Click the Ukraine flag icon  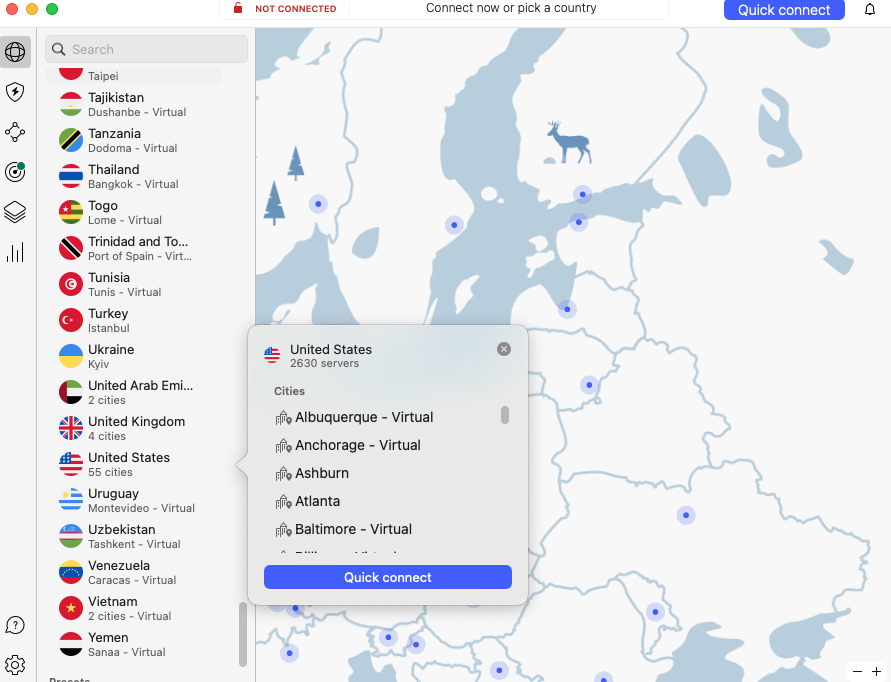(71, 356)
